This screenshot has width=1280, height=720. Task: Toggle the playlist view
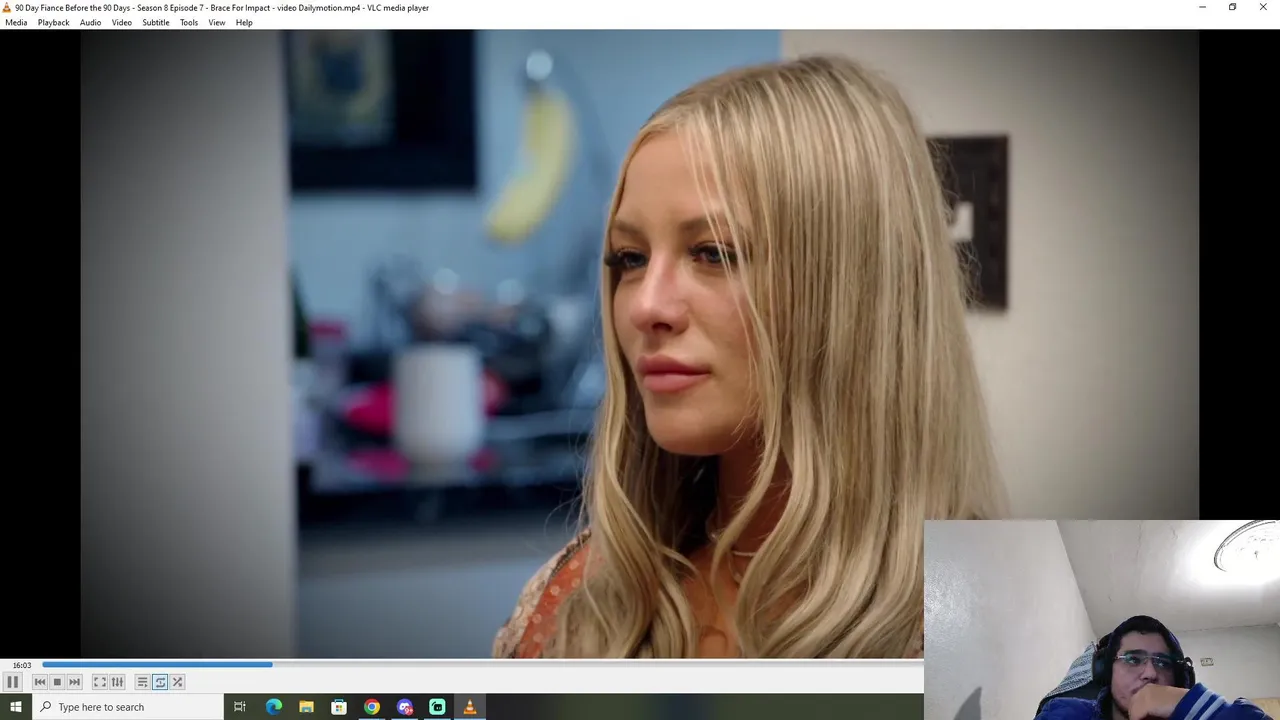[142, 682]
